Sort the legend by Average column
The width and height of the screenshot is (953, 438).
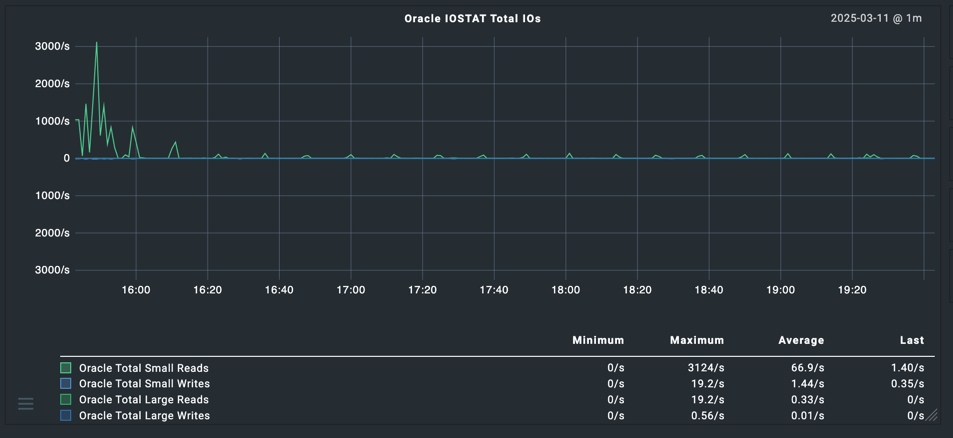pyautogui.click(x=801, y=341)
